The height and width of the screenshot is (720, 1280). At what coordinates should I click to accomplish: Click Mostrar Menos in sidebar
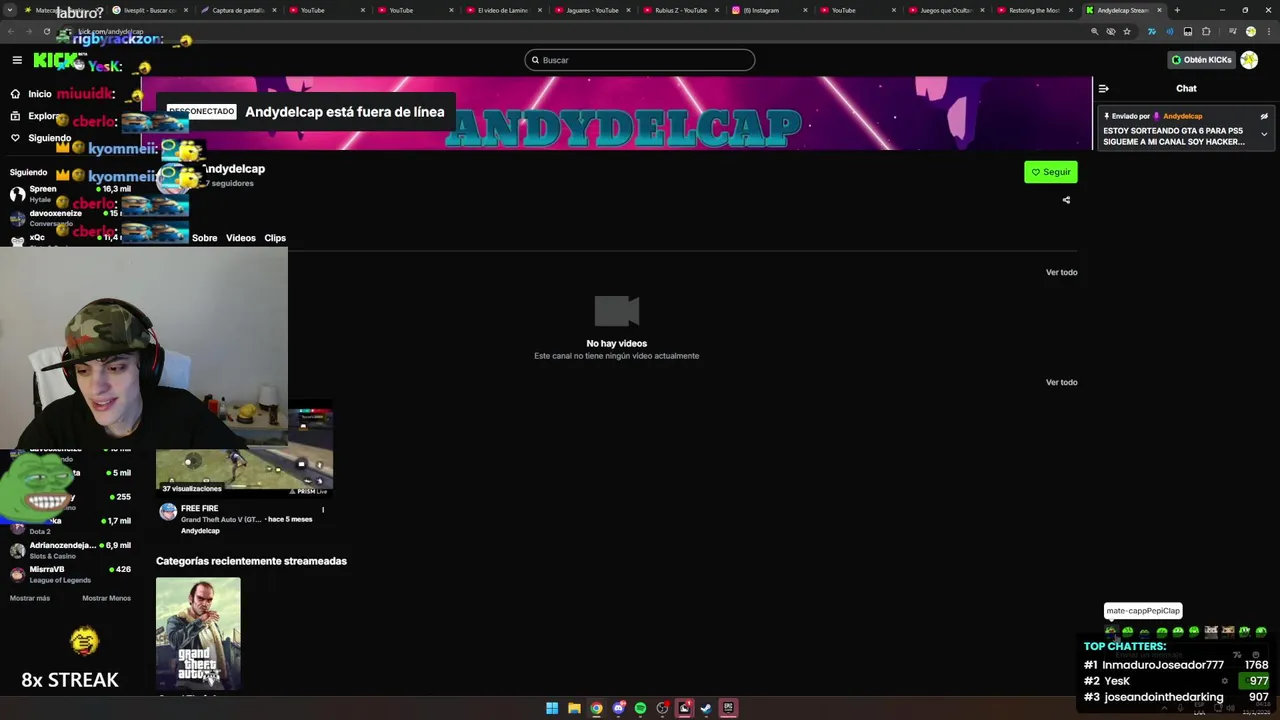pyautogui.click(x=106, y=598)
